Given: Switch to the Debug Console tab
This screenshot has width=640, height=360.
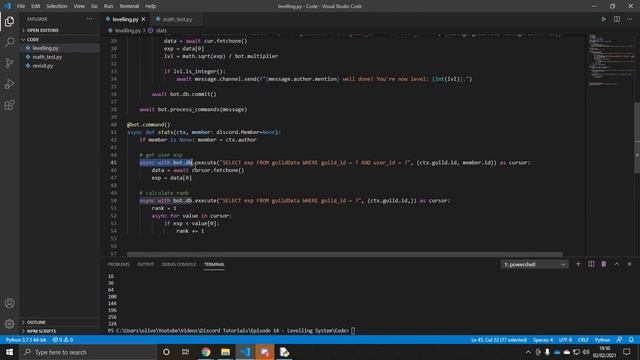Looking at the screenshot, I should click(x=179, y=264).
